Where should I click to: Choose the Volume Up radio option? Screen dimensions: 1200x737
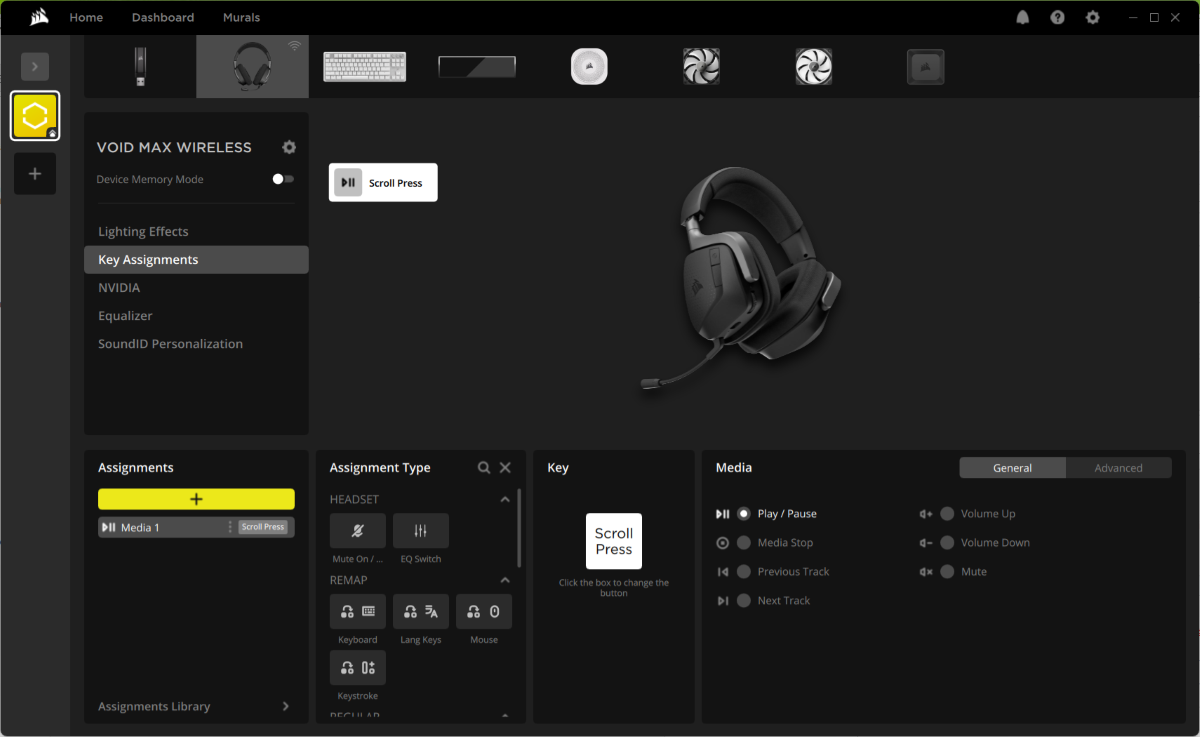[947, 514]
